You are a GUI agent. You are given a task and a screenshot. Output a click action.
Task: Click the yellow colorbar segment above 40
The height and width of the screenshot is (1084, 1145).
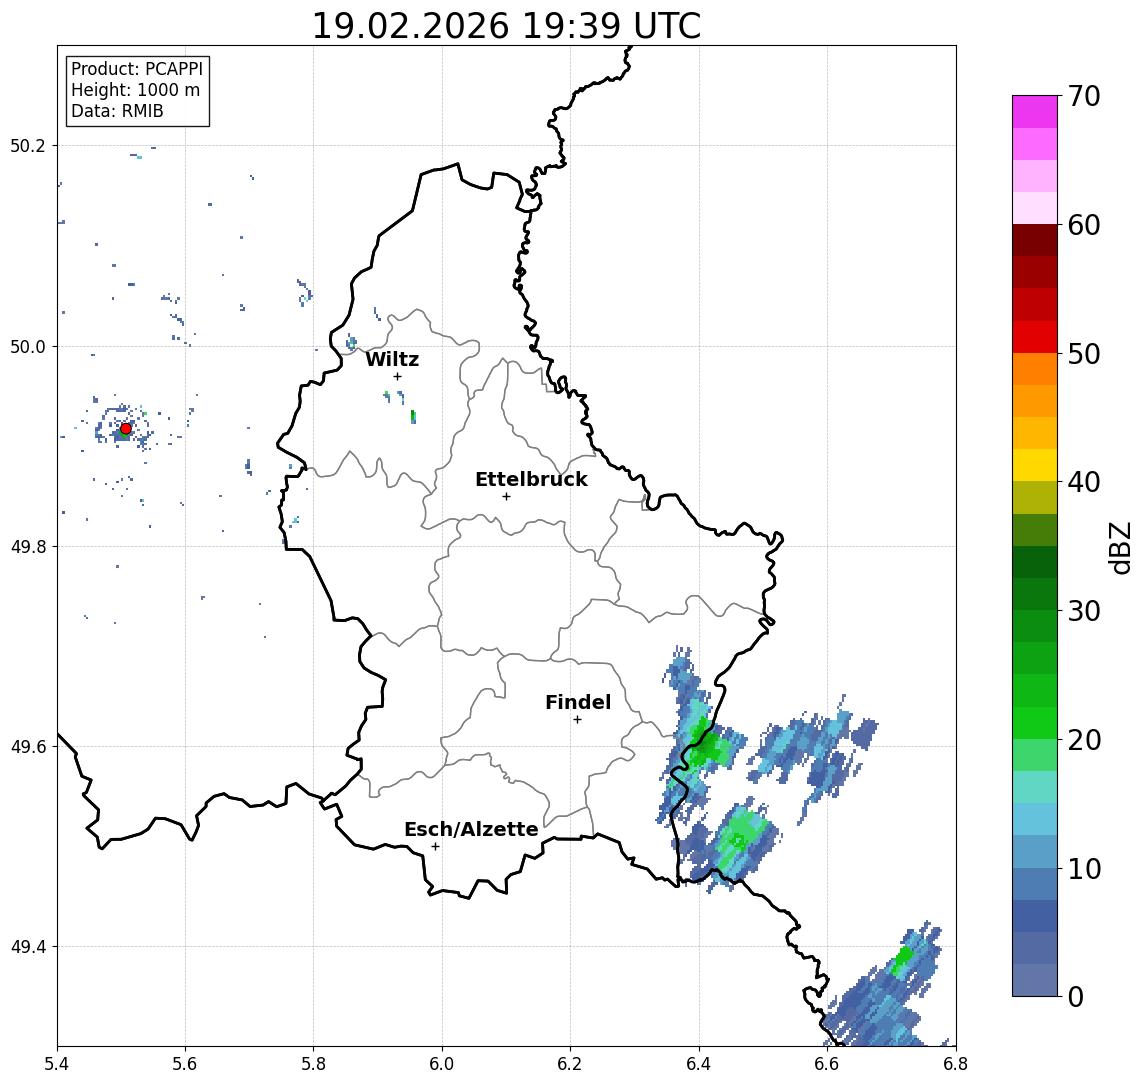pyautogui.click(x=1035, y=465)
